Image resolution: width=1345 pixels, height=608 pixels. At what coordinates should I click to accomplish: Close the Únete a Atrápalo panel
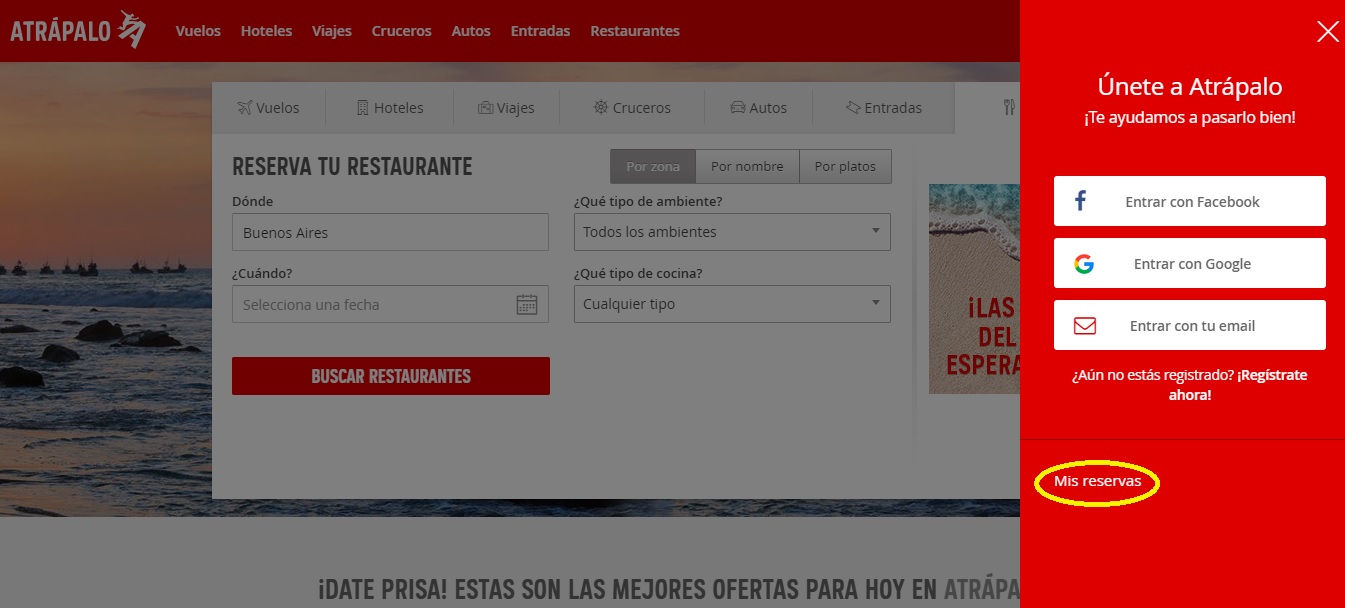tap(1328, 32)
